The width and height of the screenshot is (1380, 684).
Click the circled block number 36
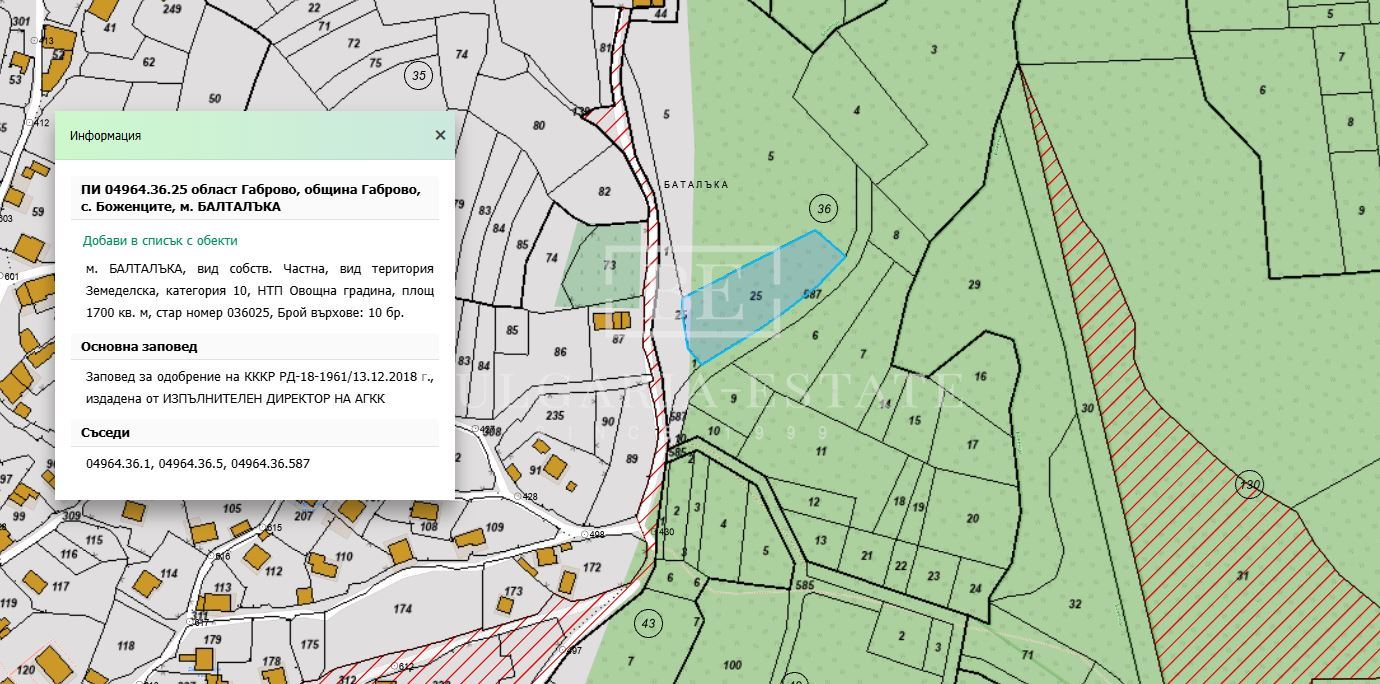824,208
